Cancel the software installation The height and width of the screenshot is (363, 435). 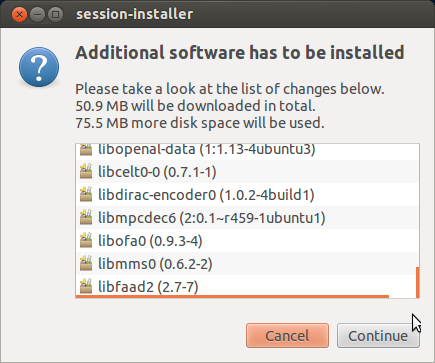click(x=287, y=335)
